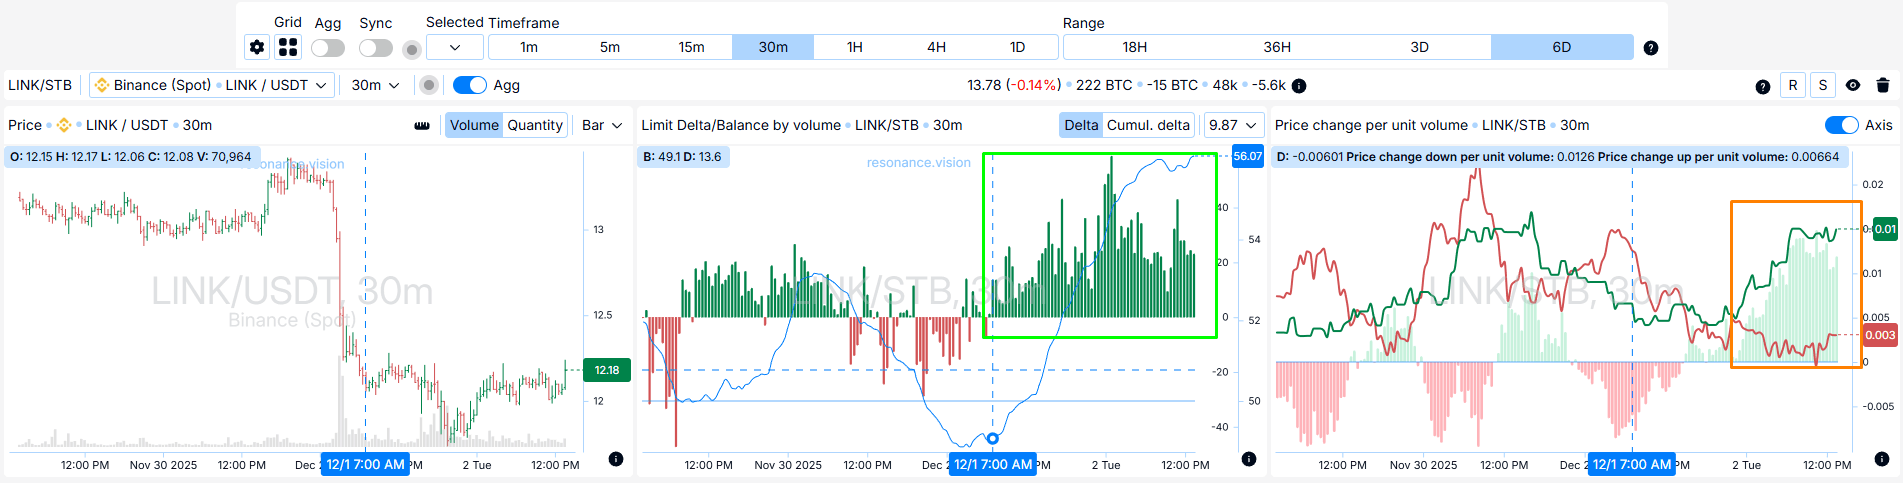The height and width of the screenshot is (483, 1903).
Task: Turn off the Axis toggle
Action: pos(1841,125)
